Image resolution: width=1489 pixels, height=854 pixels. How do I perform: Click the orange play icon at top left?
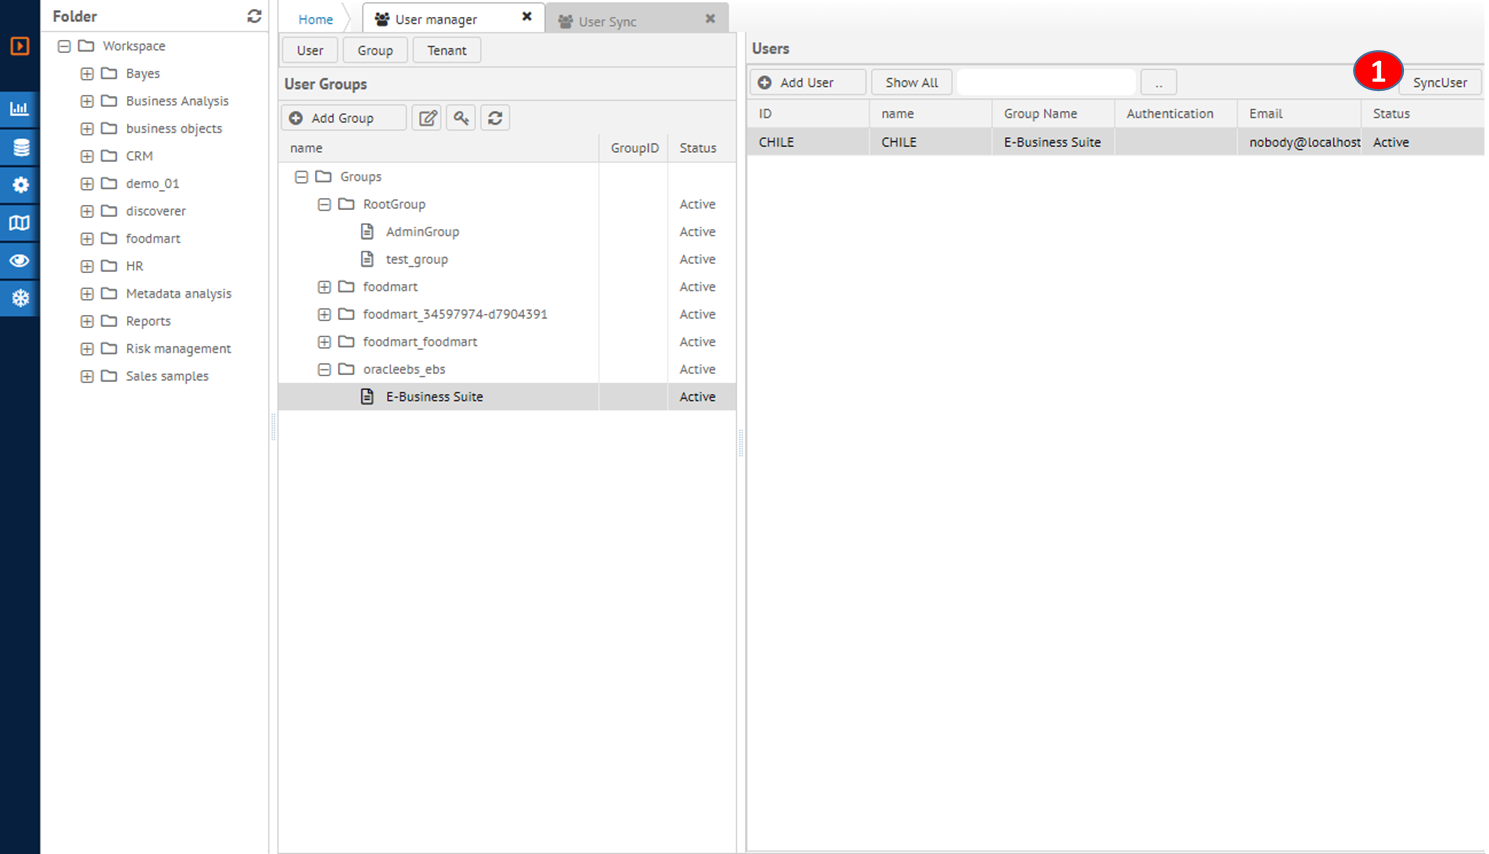pos(19,46)
